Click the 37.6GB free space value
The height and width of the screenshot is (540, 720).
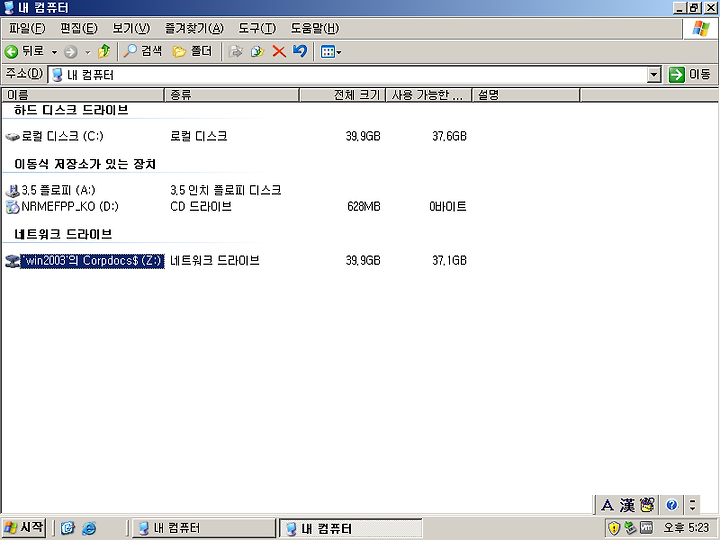(449, 136)
